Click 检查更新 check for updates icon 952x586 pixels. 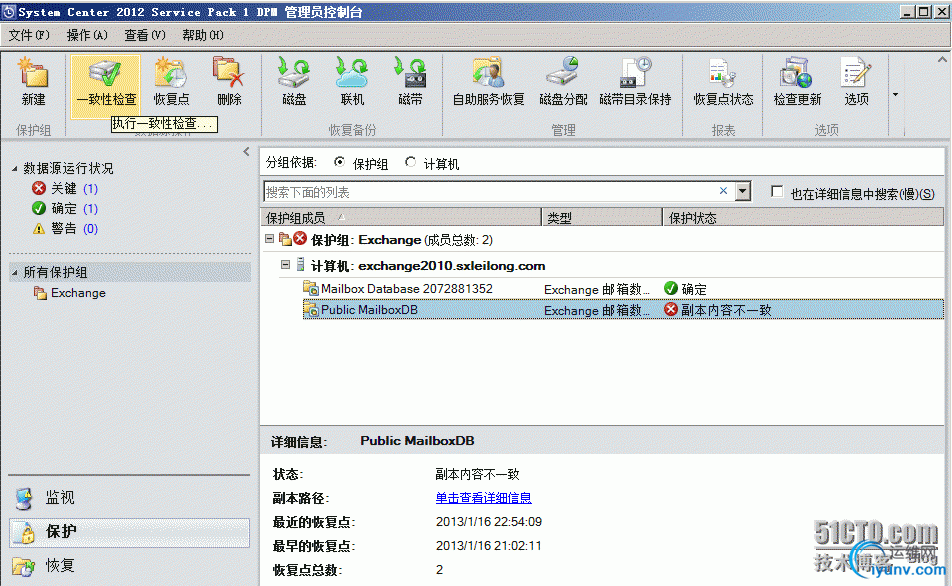coord(797,73)
